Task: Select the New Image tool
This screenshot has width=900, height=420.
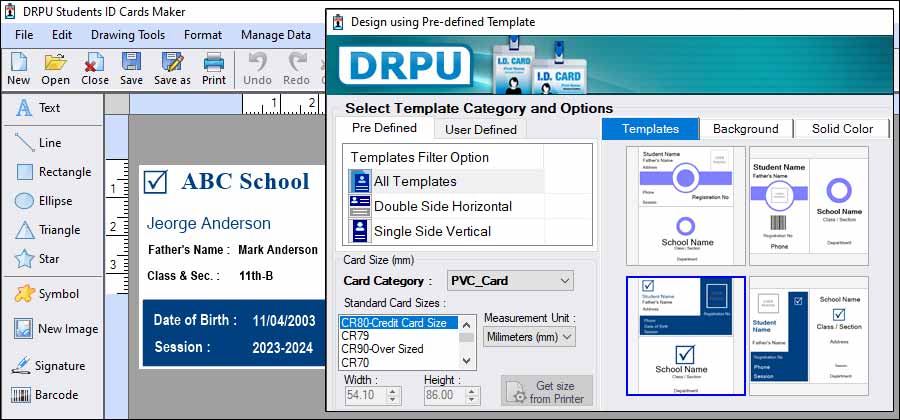Action: point(56,329)
